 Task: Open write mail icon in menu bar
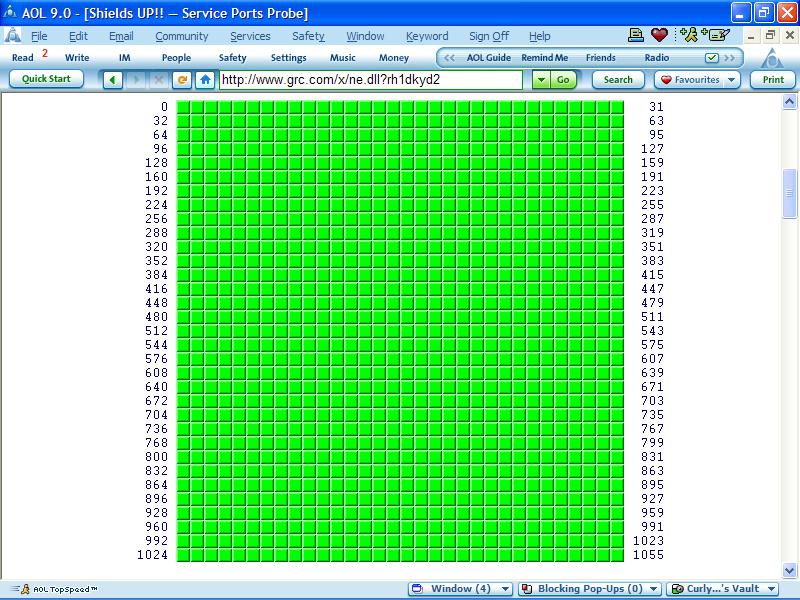tap(715, 35)
